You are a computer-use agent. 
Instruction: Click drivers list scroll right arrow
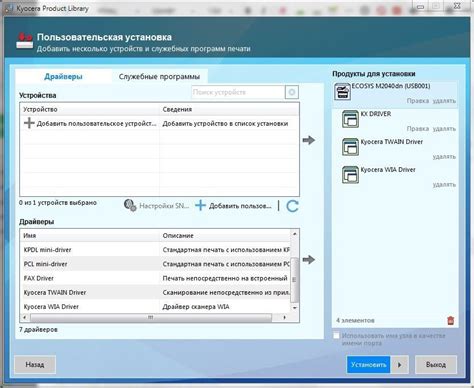(284, 318)
